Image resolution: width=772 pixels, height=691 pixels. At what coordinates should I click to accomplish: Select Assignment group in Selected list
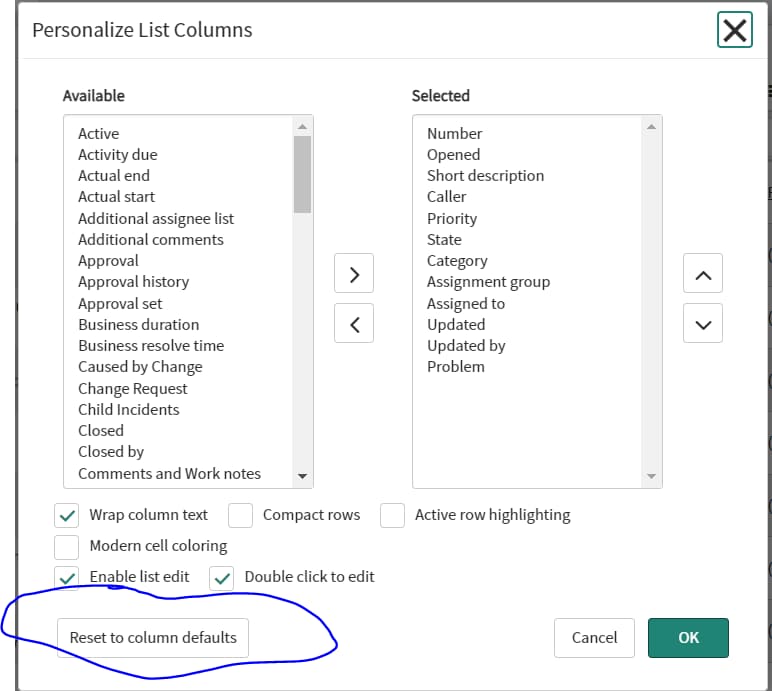point(488,282)
